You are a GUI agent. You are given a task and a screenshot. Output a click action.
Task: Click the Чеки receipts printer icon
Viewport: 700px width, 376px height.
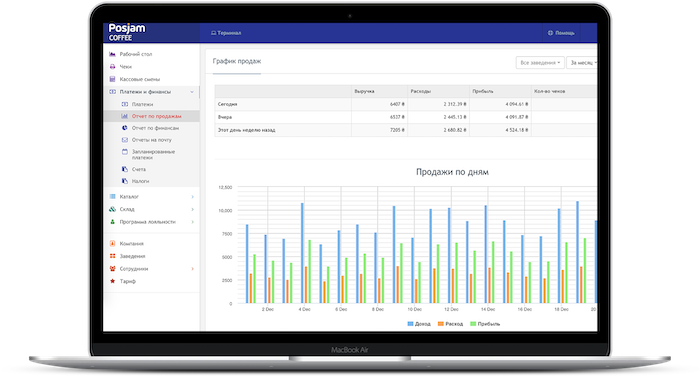112,67
